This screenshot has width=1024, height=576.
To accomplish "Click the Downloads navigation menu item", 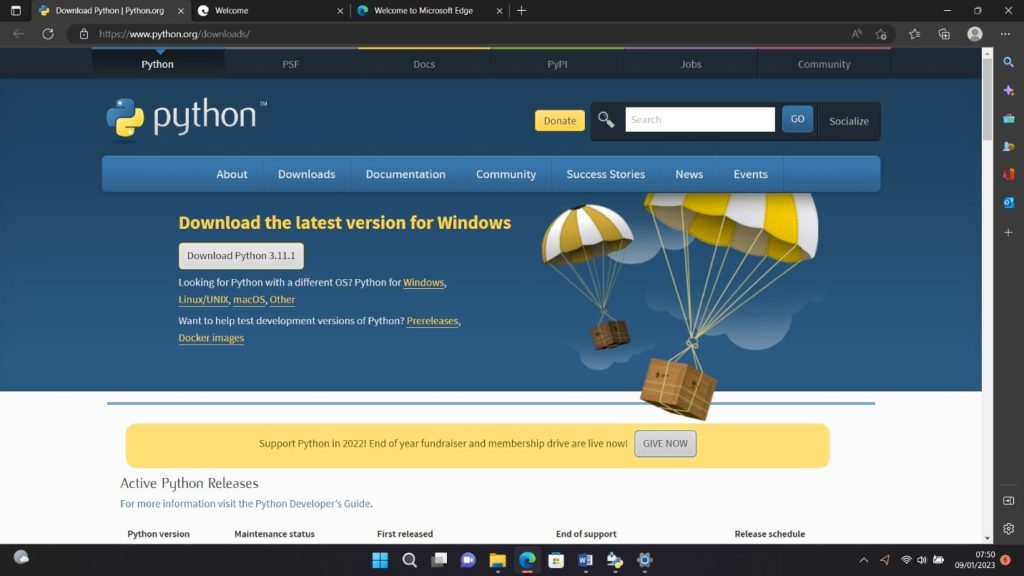I will 306,174.
